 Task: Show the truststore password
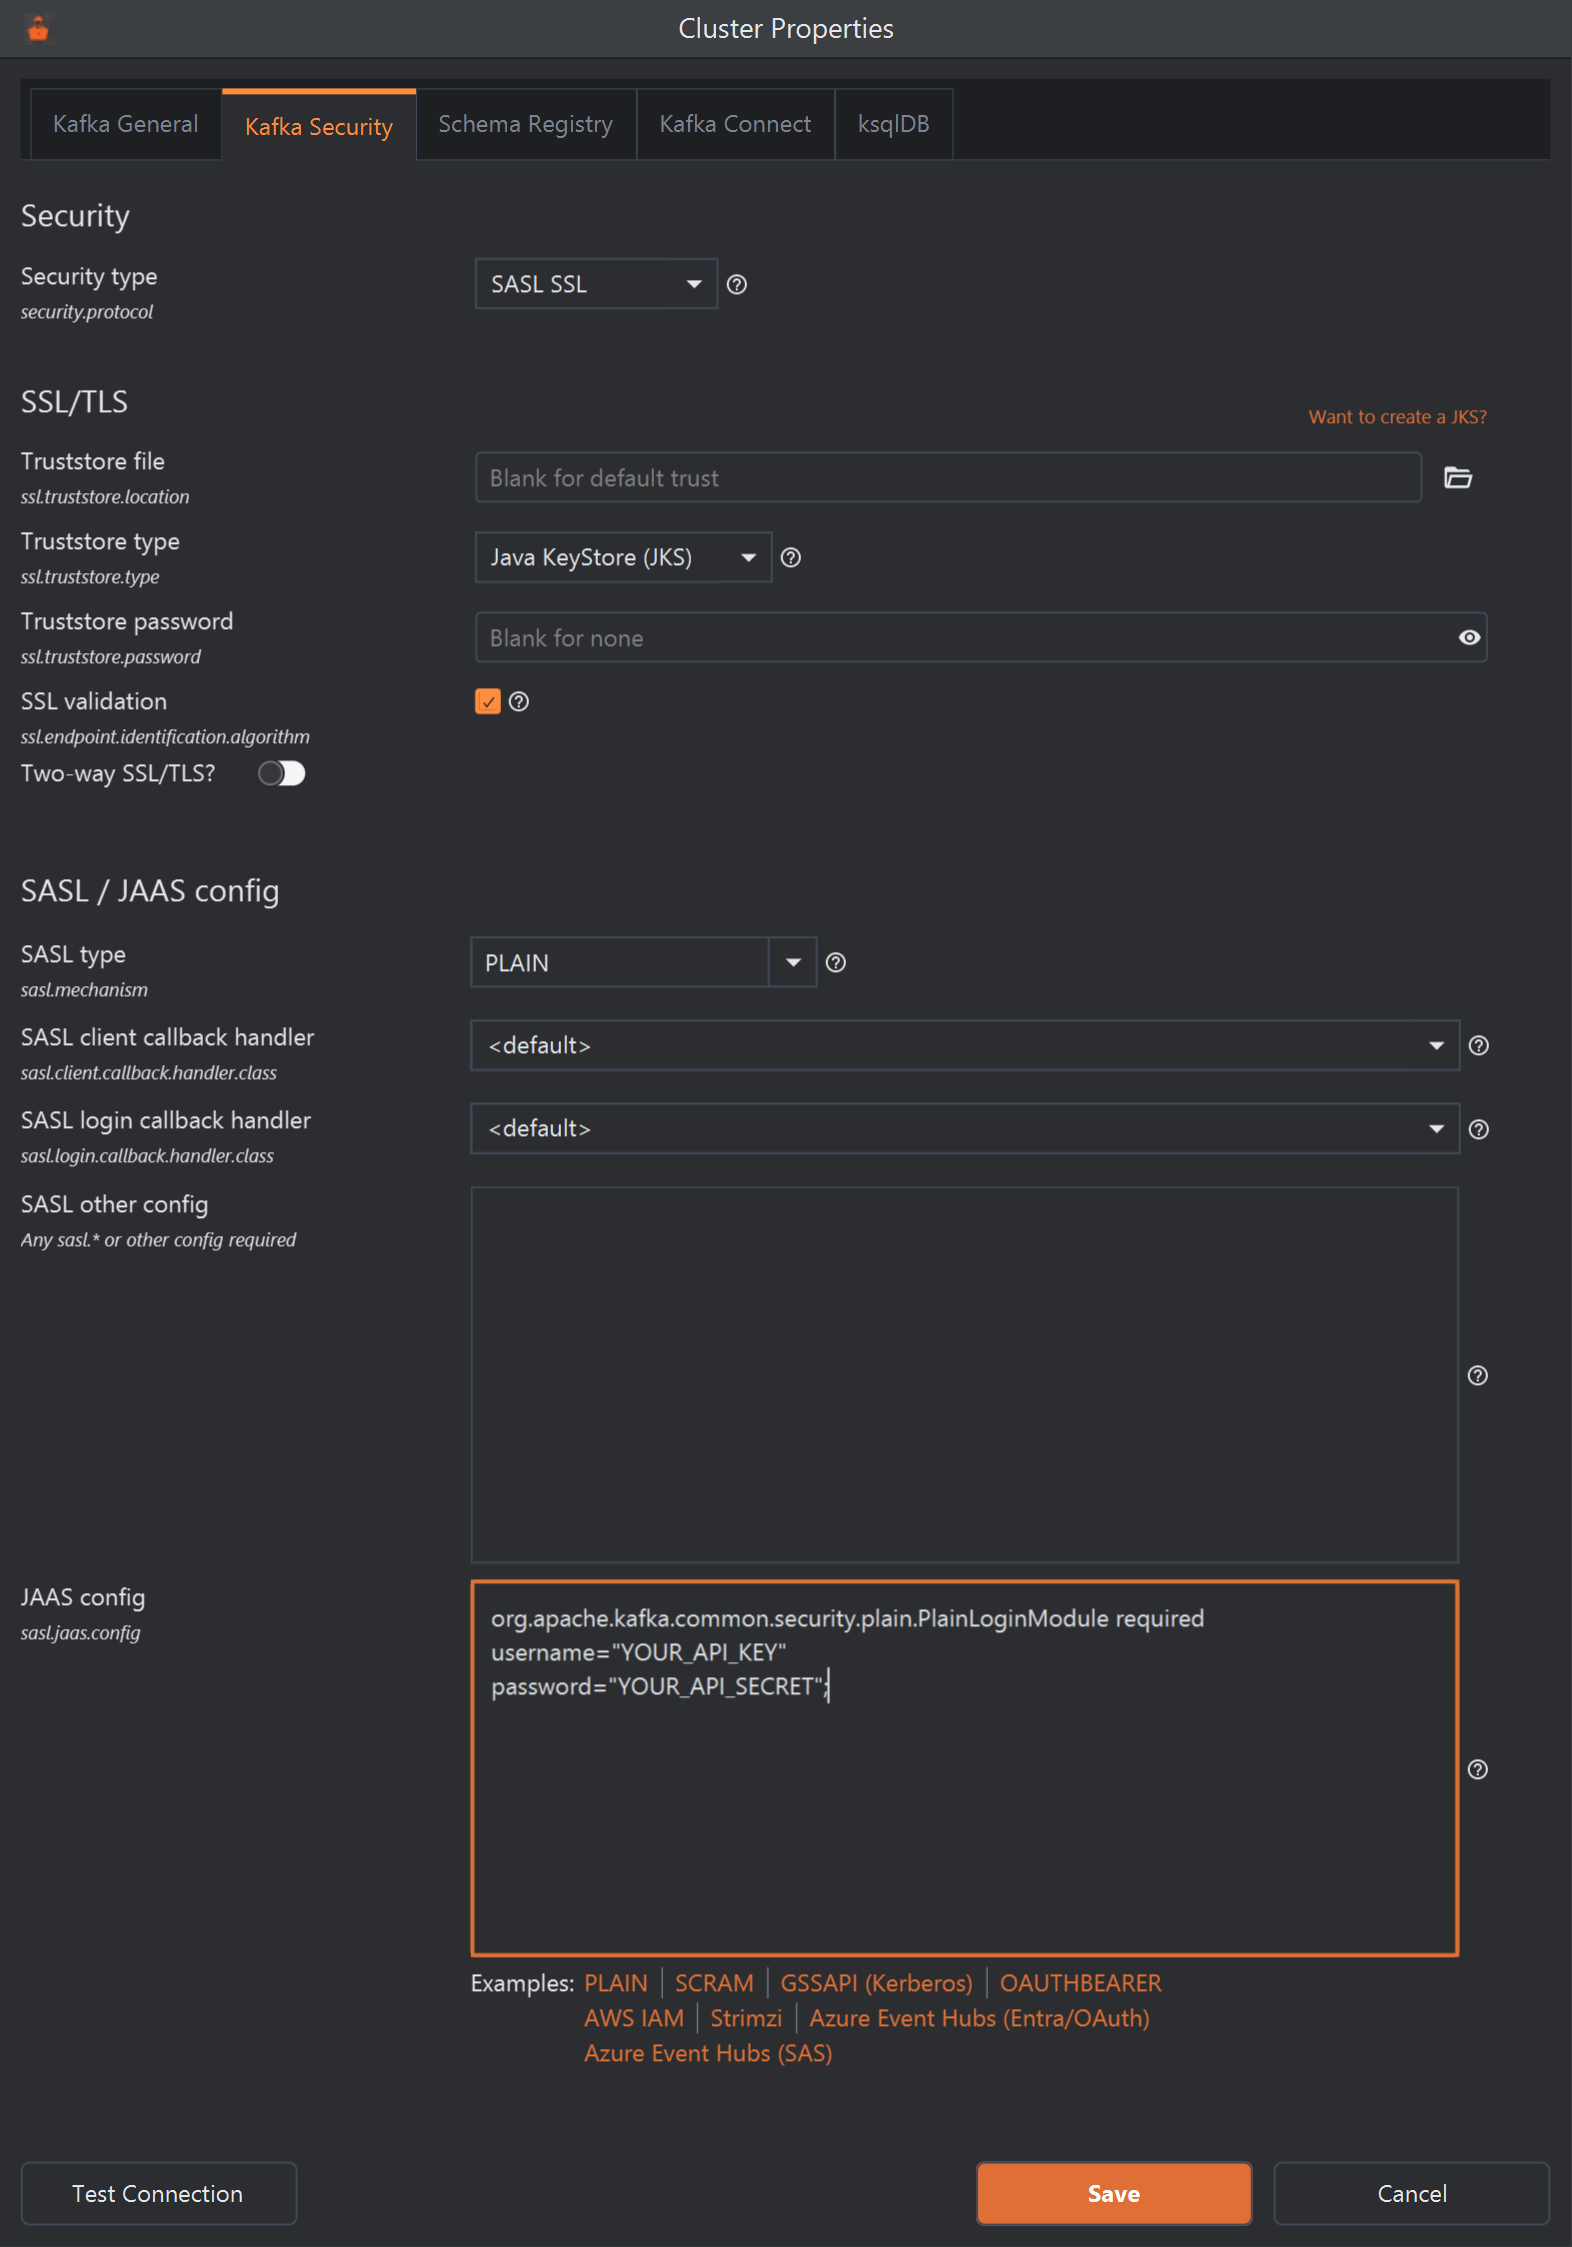(x=1469, y=638)
